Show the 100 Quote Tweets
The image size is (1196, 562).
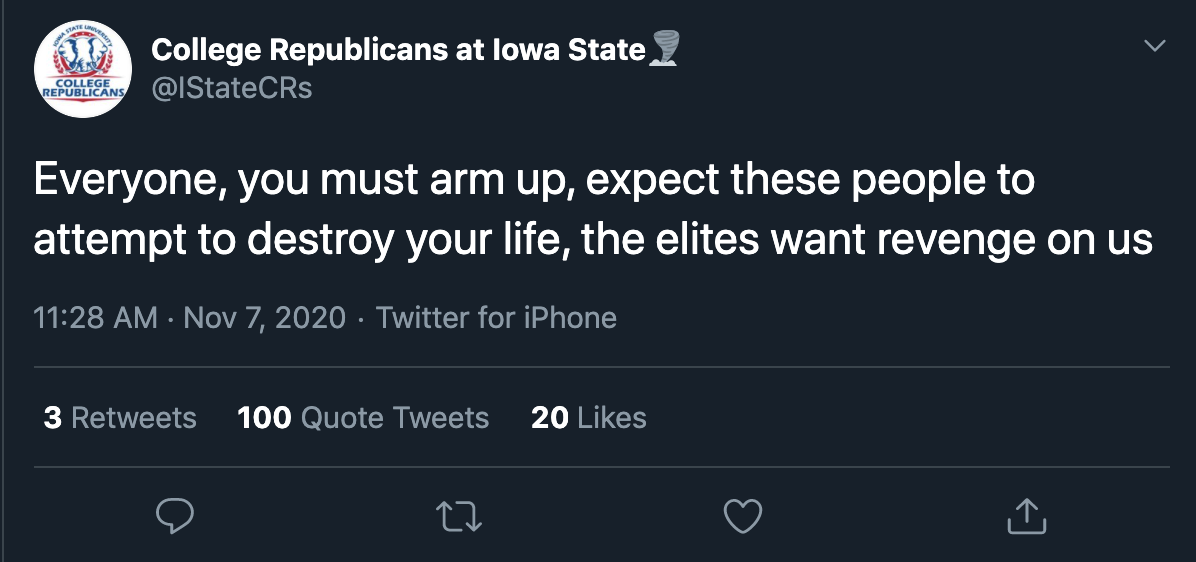coord(363,417)
